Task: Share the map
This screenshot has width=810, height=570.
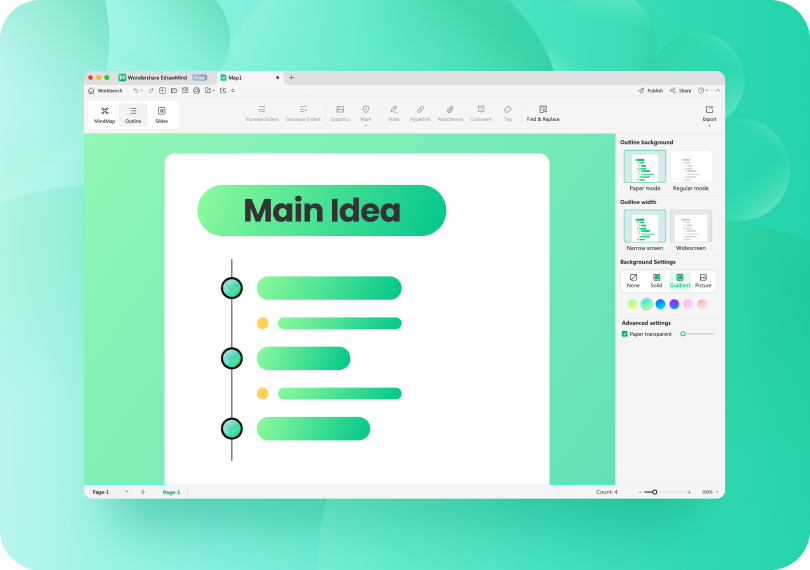Action: (x=680, y=90)
